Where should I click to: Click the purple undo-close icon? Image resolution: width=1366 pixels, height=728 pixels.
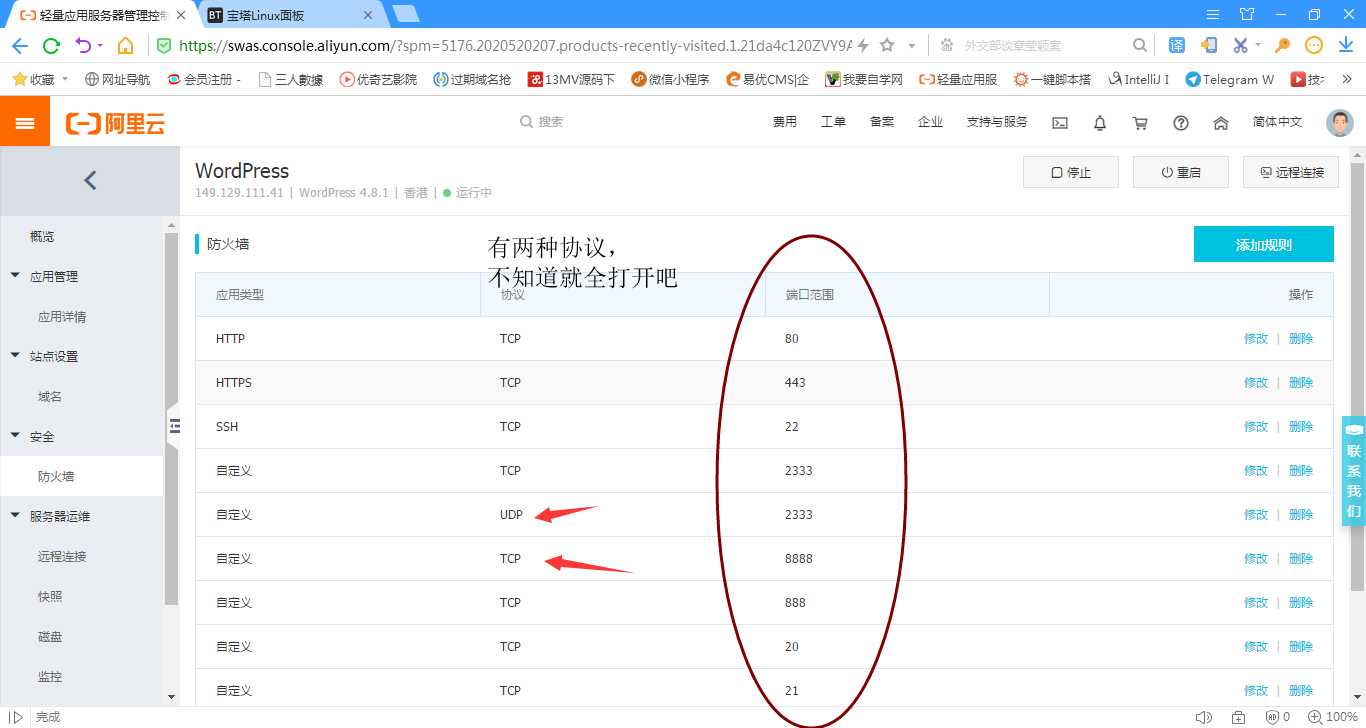click(x=83, y=46)
